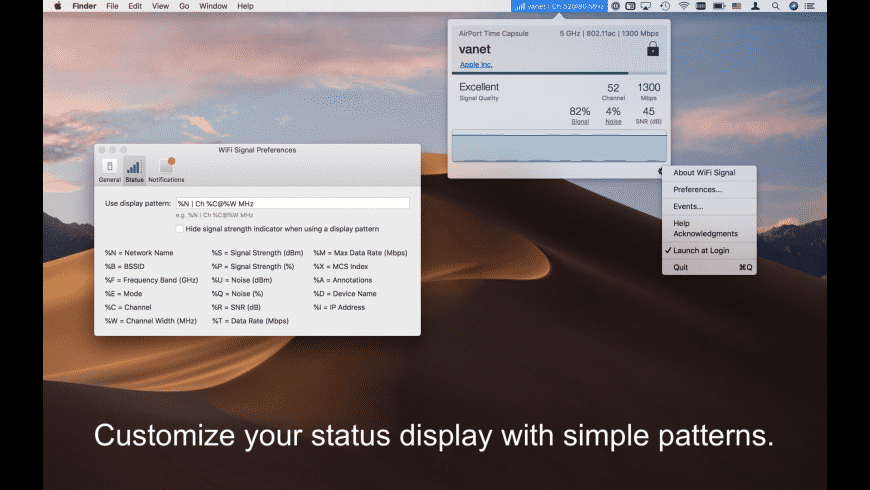Click the display pattern text field

292,204
